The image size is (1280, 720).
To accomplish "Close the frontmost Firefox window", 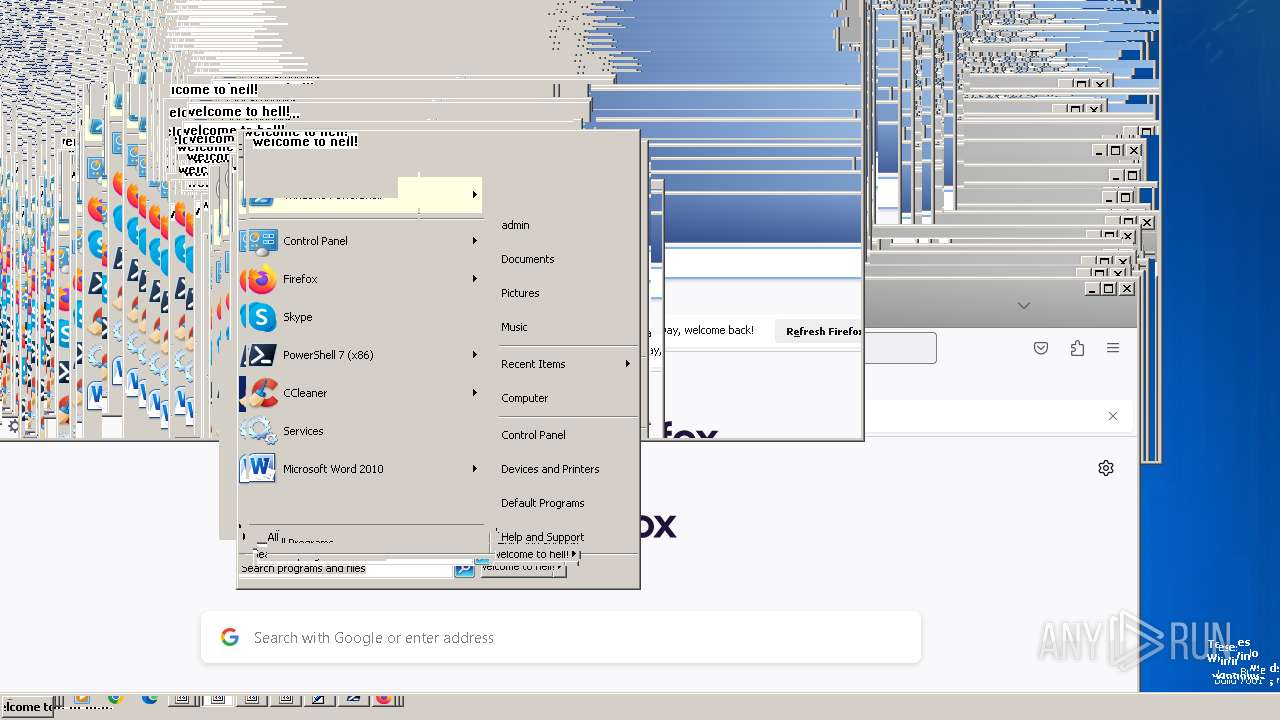I will tap(1127, 289).
